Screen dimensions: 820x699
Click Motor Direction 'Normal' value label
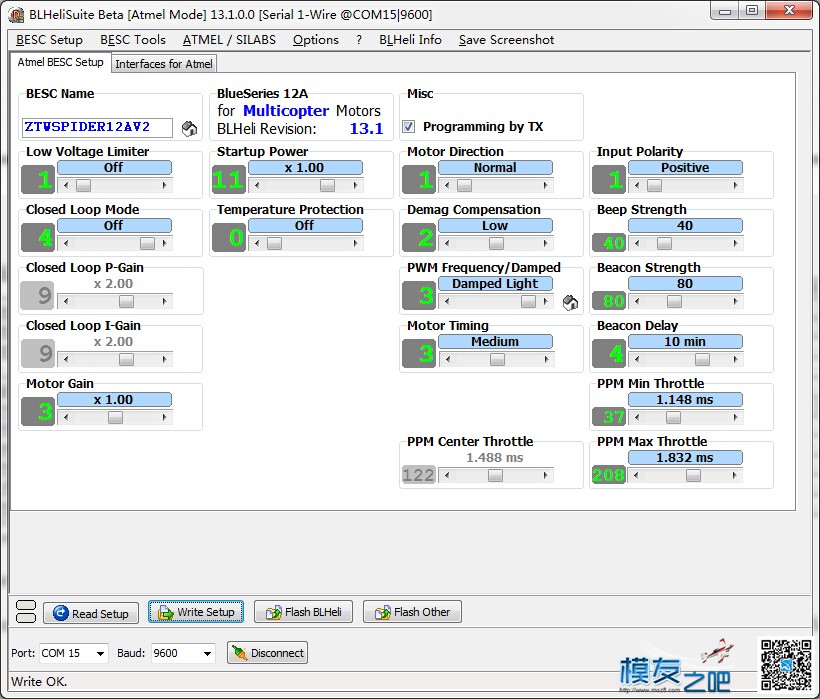(495, 167)
